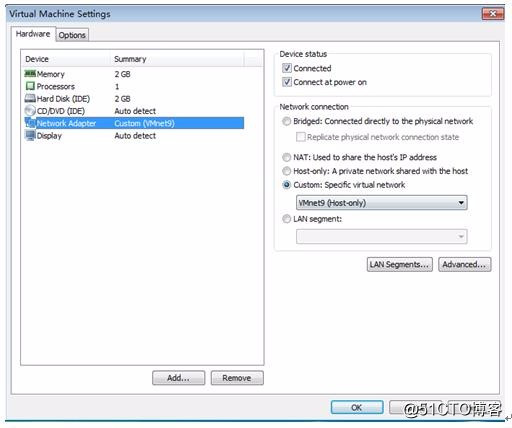This screenshot has width=512, height=428.
Task: Click the CD/DVD Auto detect summary value
Action: click(135, 111)
